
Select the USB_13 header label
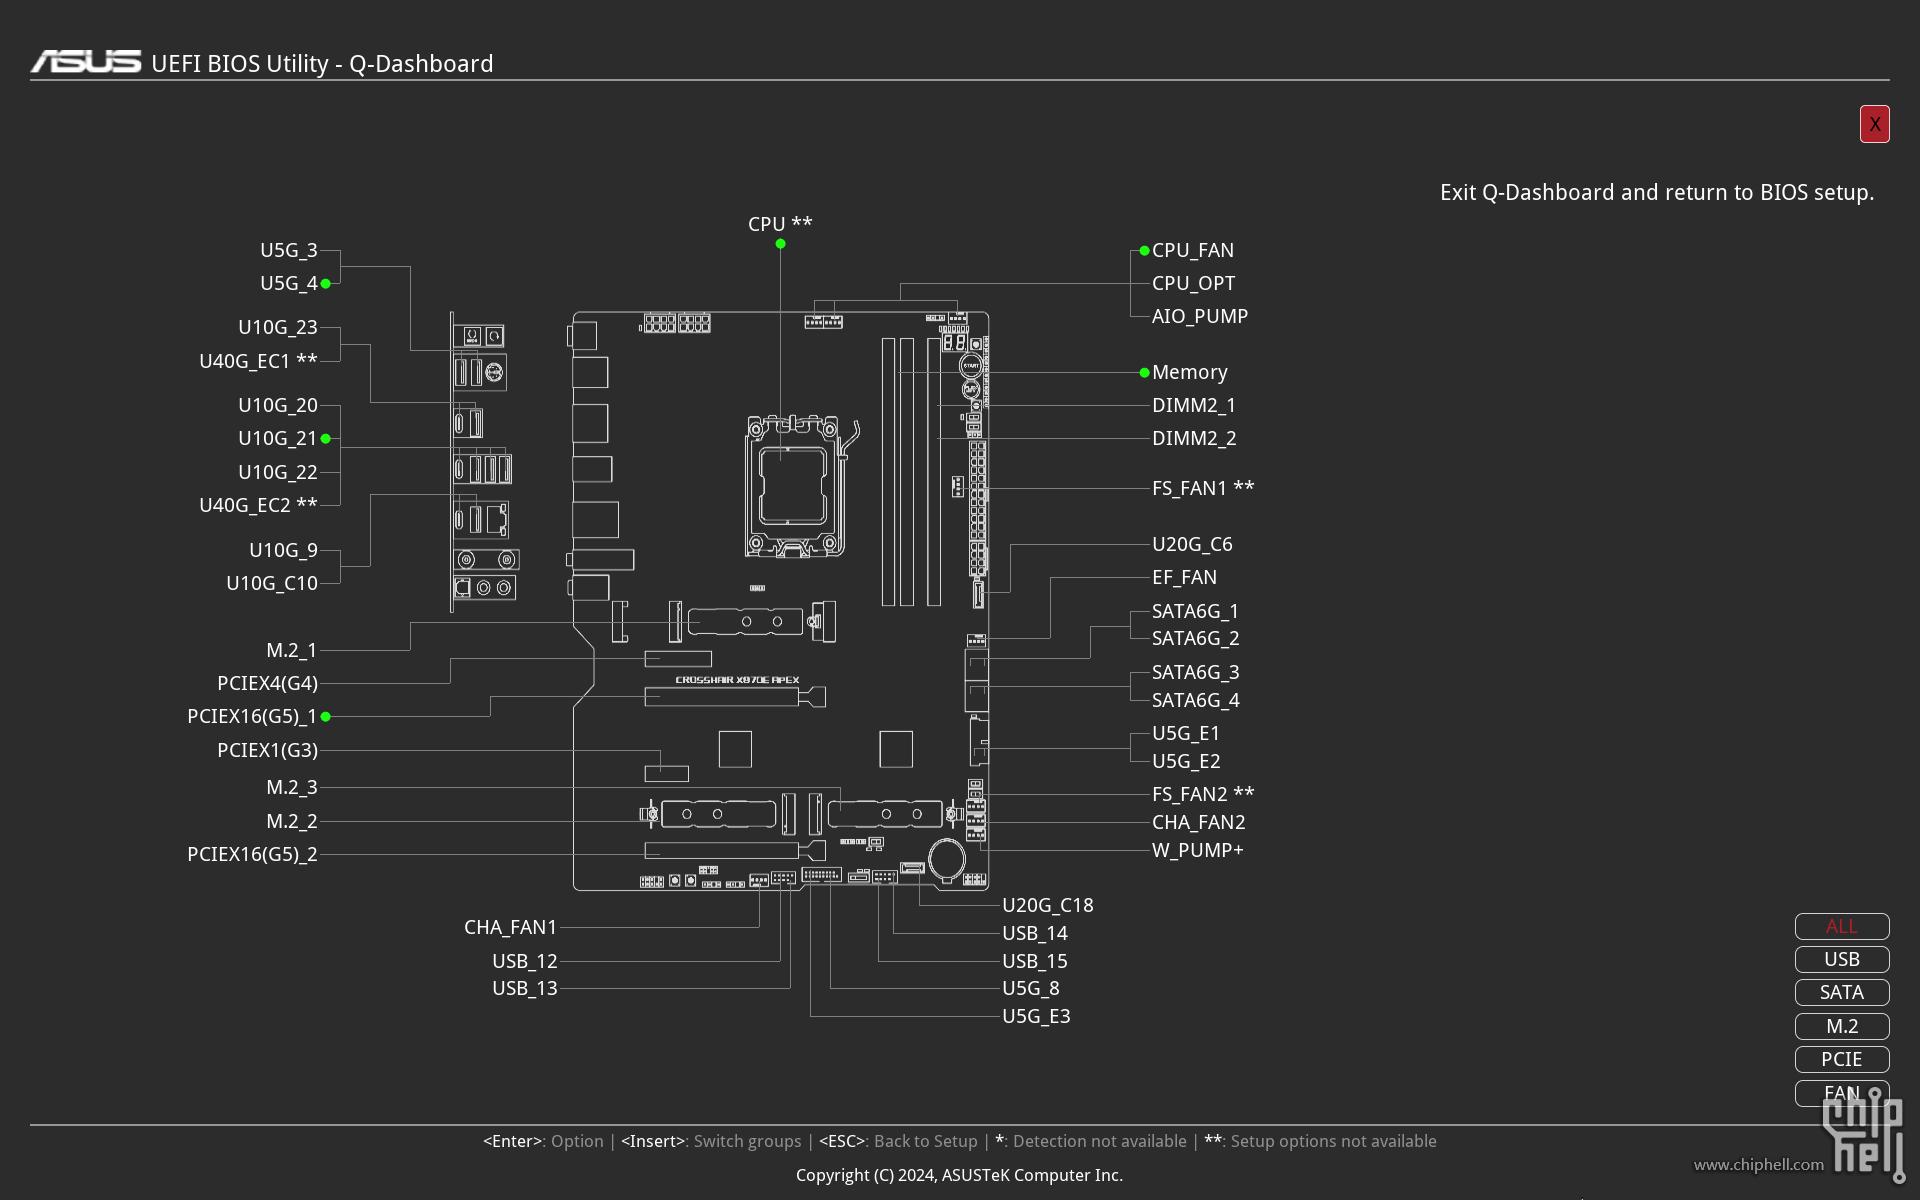click(524, 988)
